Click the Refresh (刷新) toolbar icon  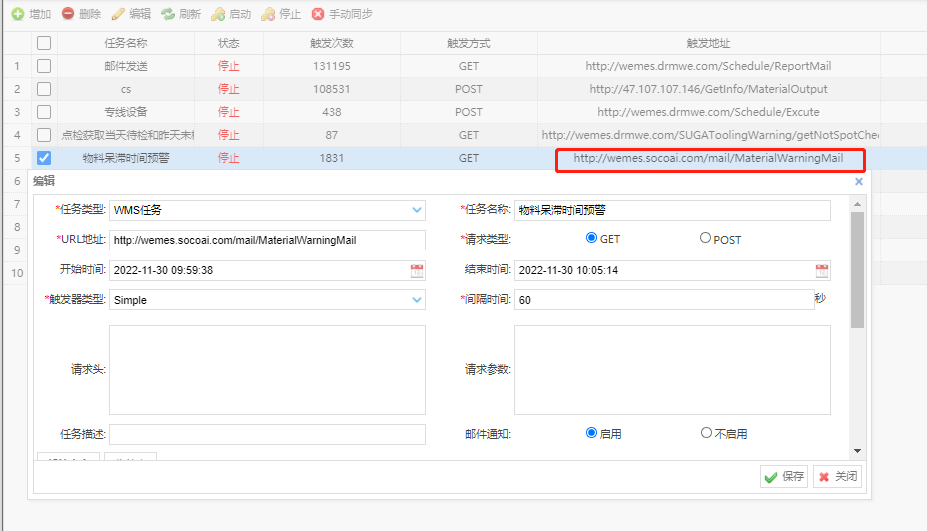tap(168, 14)
